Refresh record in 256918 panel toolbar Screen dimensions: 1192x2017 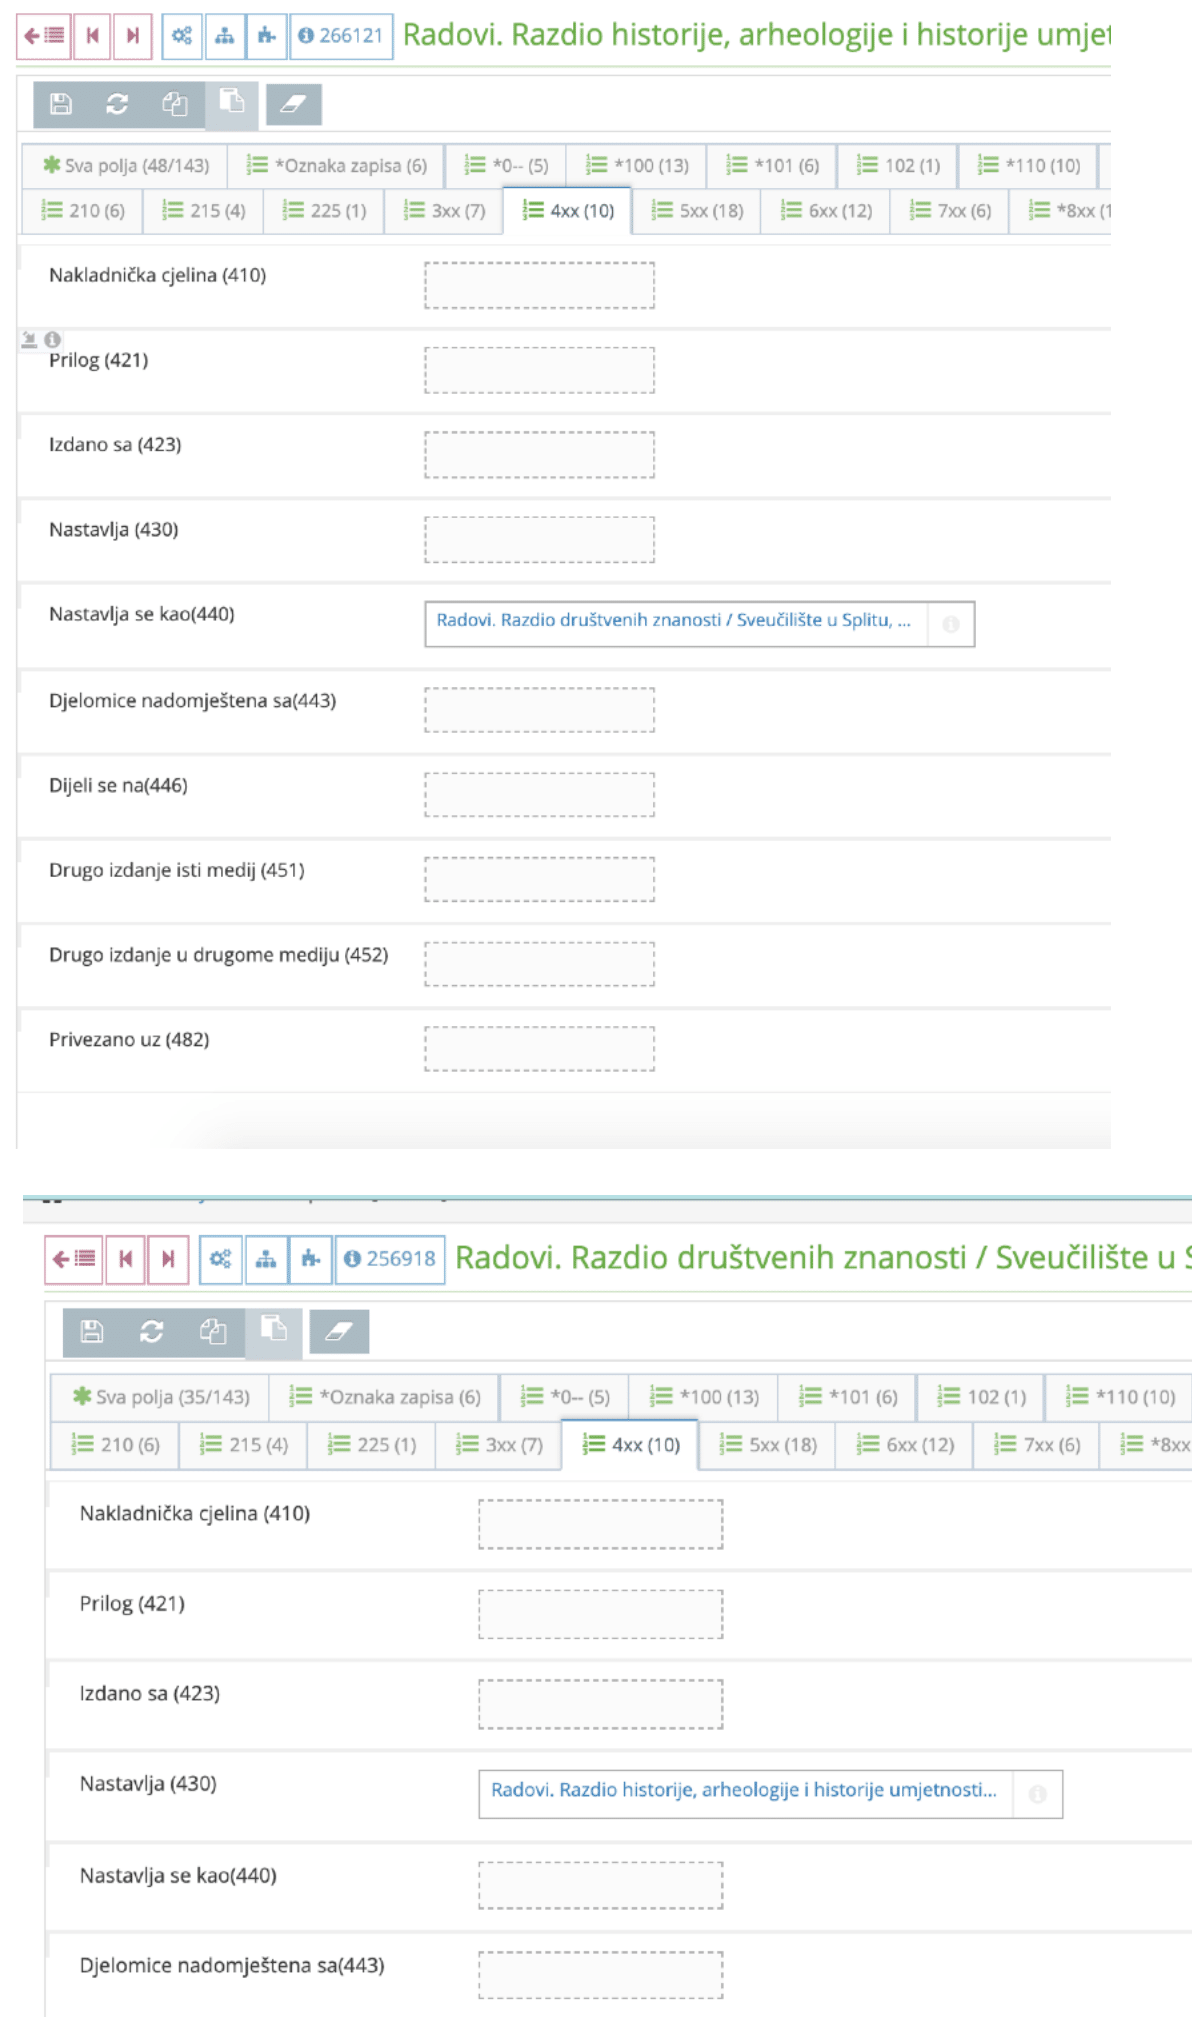point(151,1331)
